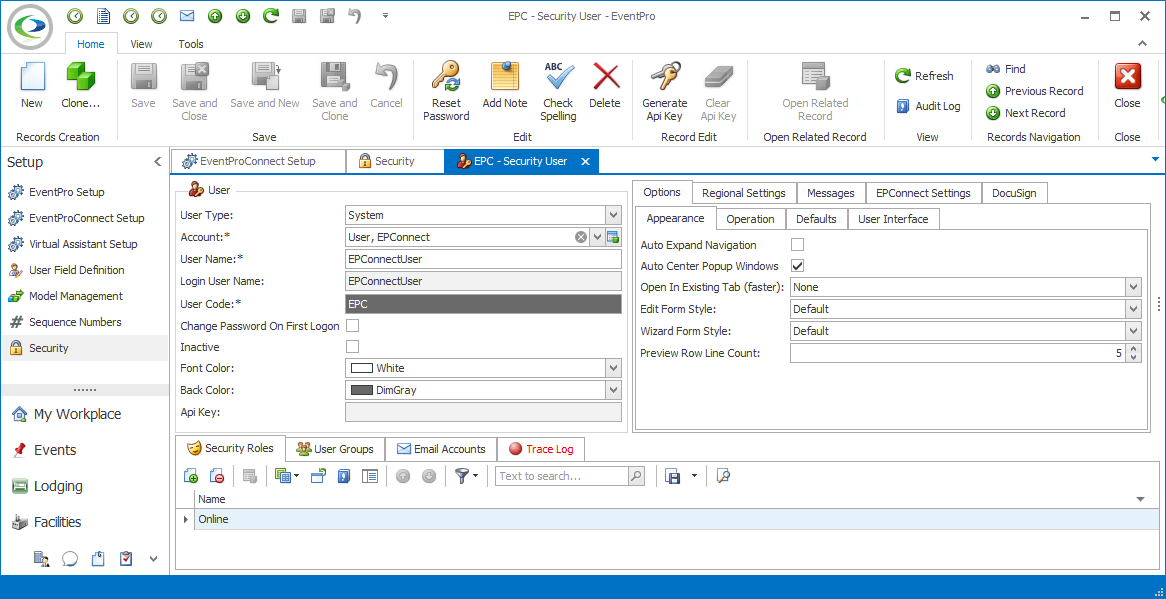This screenshot has width=1166, height=599.
Task: Open the Trace Log tab
Action: pos(541,449)
